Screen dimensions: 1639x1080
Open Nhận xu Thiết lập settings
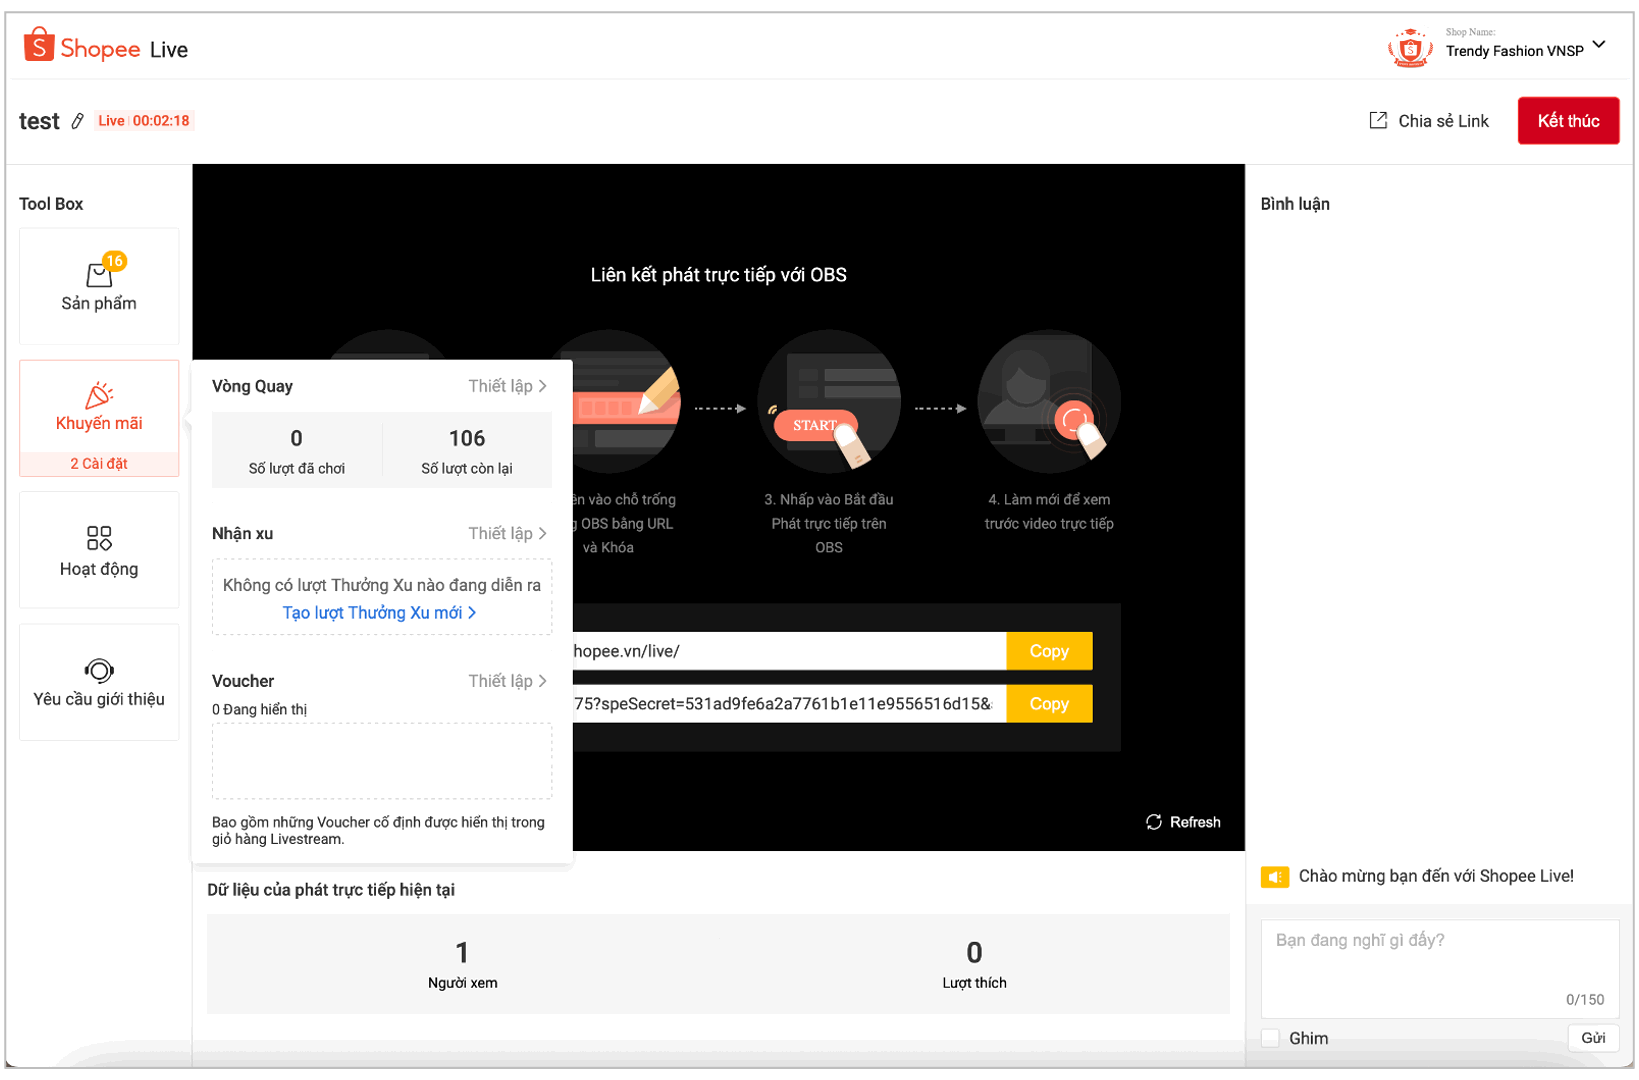[507, 533]
